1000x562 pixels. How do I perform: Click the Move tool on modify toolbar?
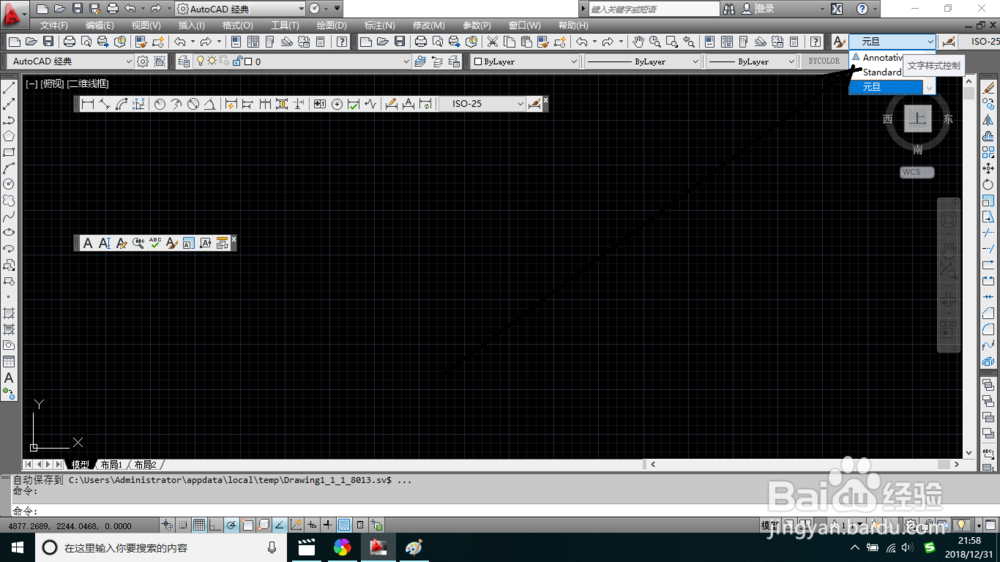coord(988,168)
